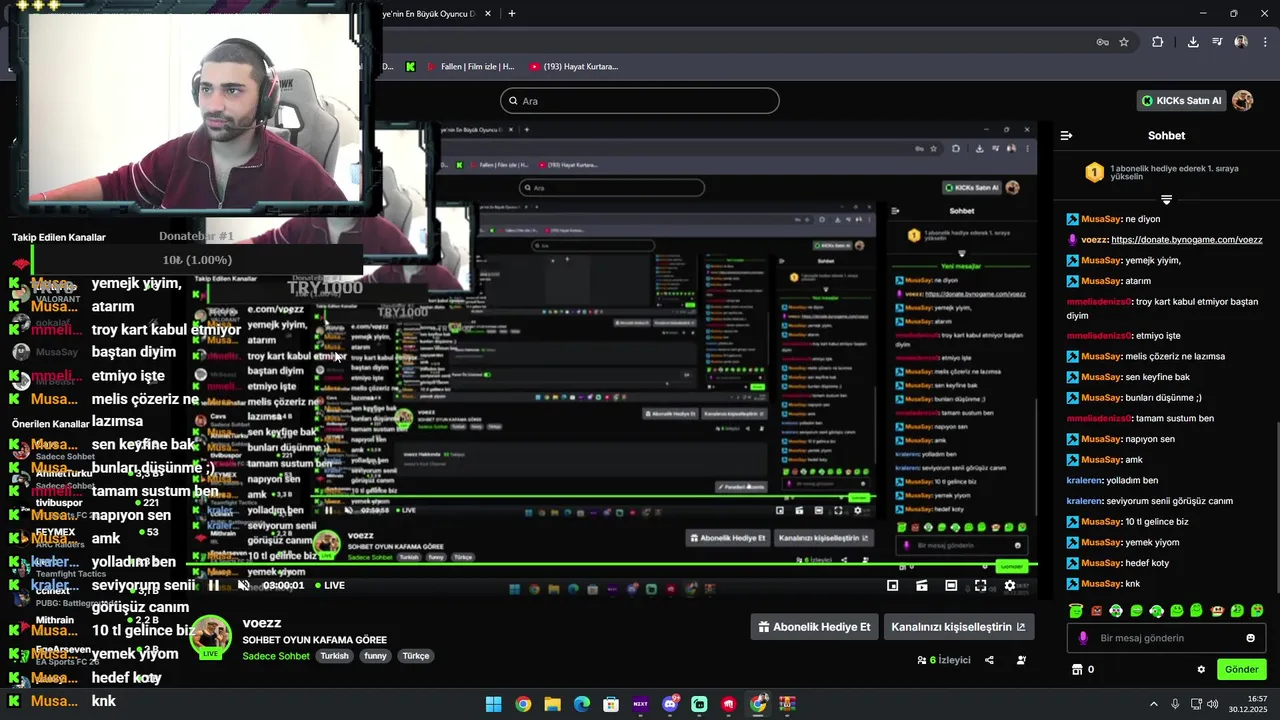Click the '6 İzleyici' viewer count
The width and height of the screenshot is (1280, 720).
(944, 660)
